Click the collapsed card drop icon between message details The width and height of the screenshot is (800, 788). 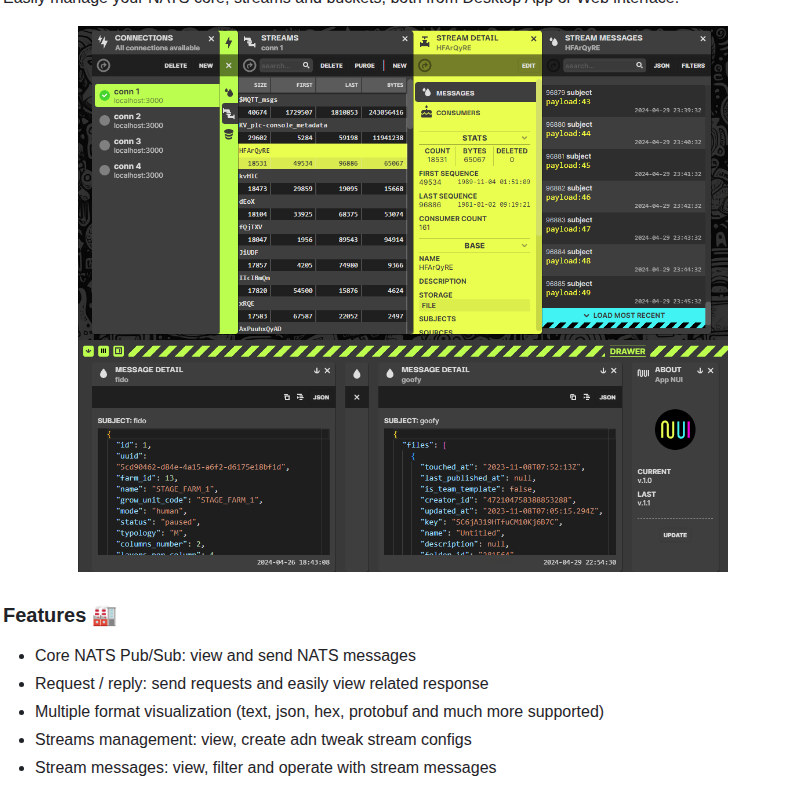click(357, 374)
